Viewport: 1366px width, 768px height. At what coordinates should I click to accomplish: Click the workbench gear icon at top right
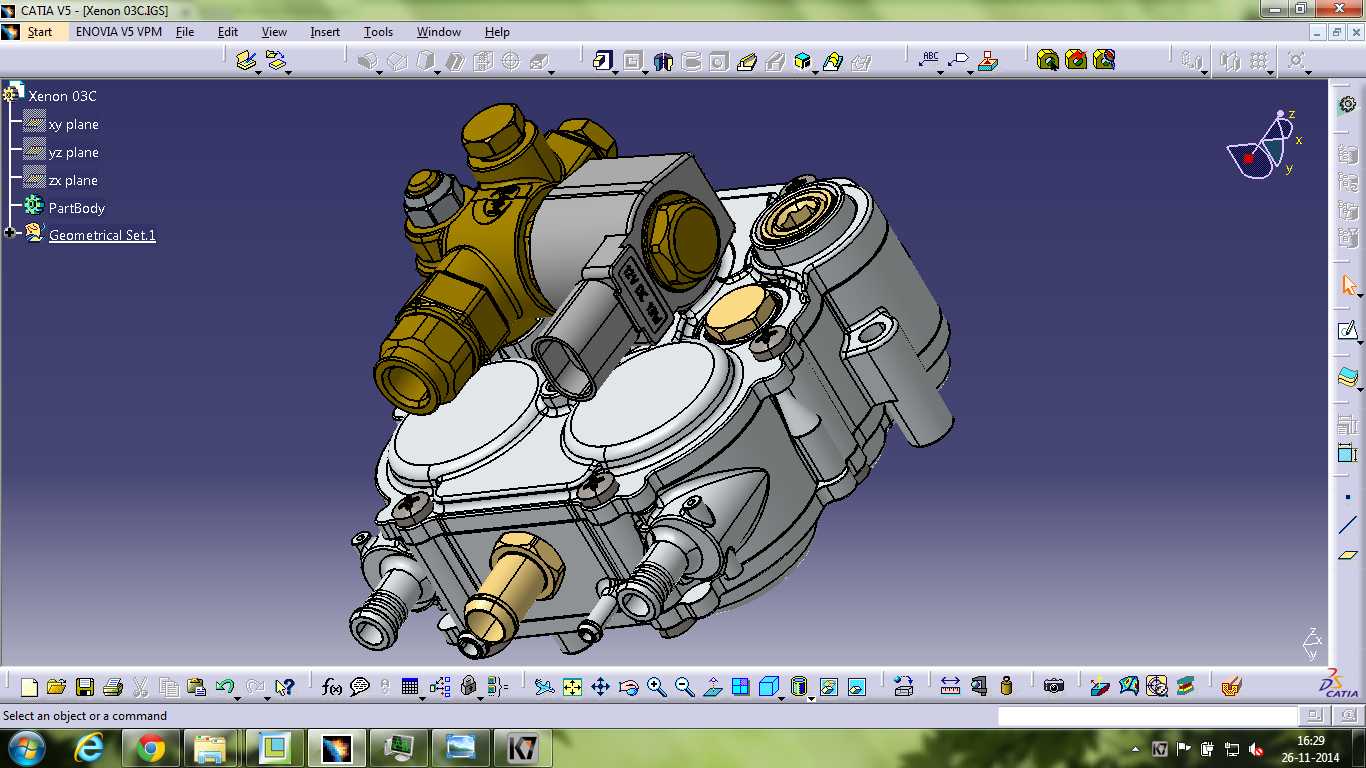point(1348,104)
